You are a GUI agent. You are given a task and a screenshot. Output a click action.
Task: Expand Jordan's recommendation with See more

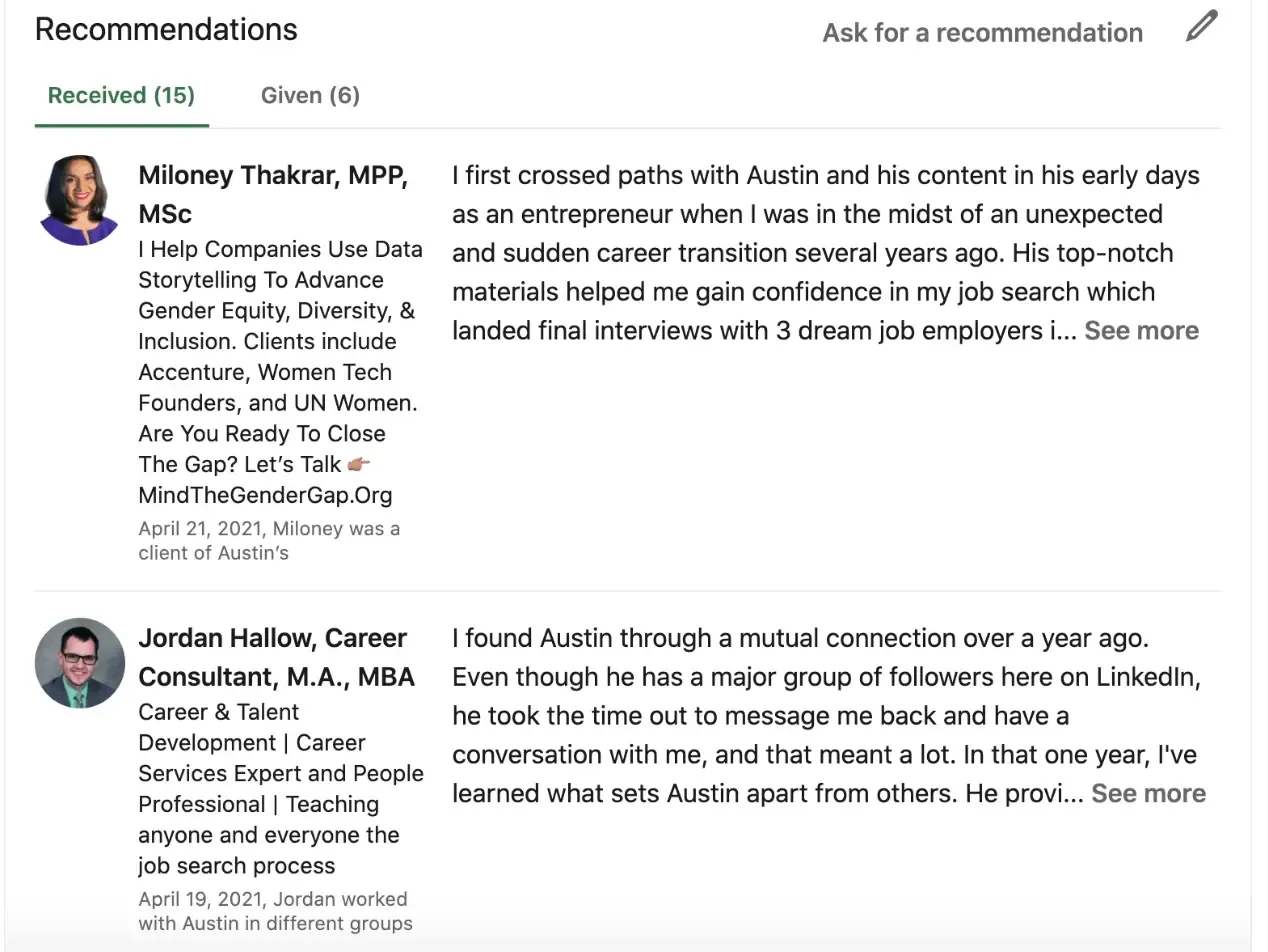point(1148,793)
